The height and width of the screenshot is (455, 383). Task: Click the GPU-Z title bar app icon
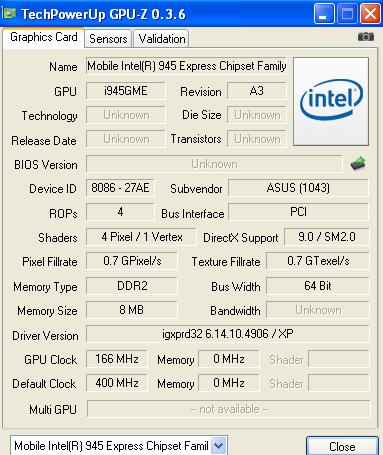coord(9,14)
